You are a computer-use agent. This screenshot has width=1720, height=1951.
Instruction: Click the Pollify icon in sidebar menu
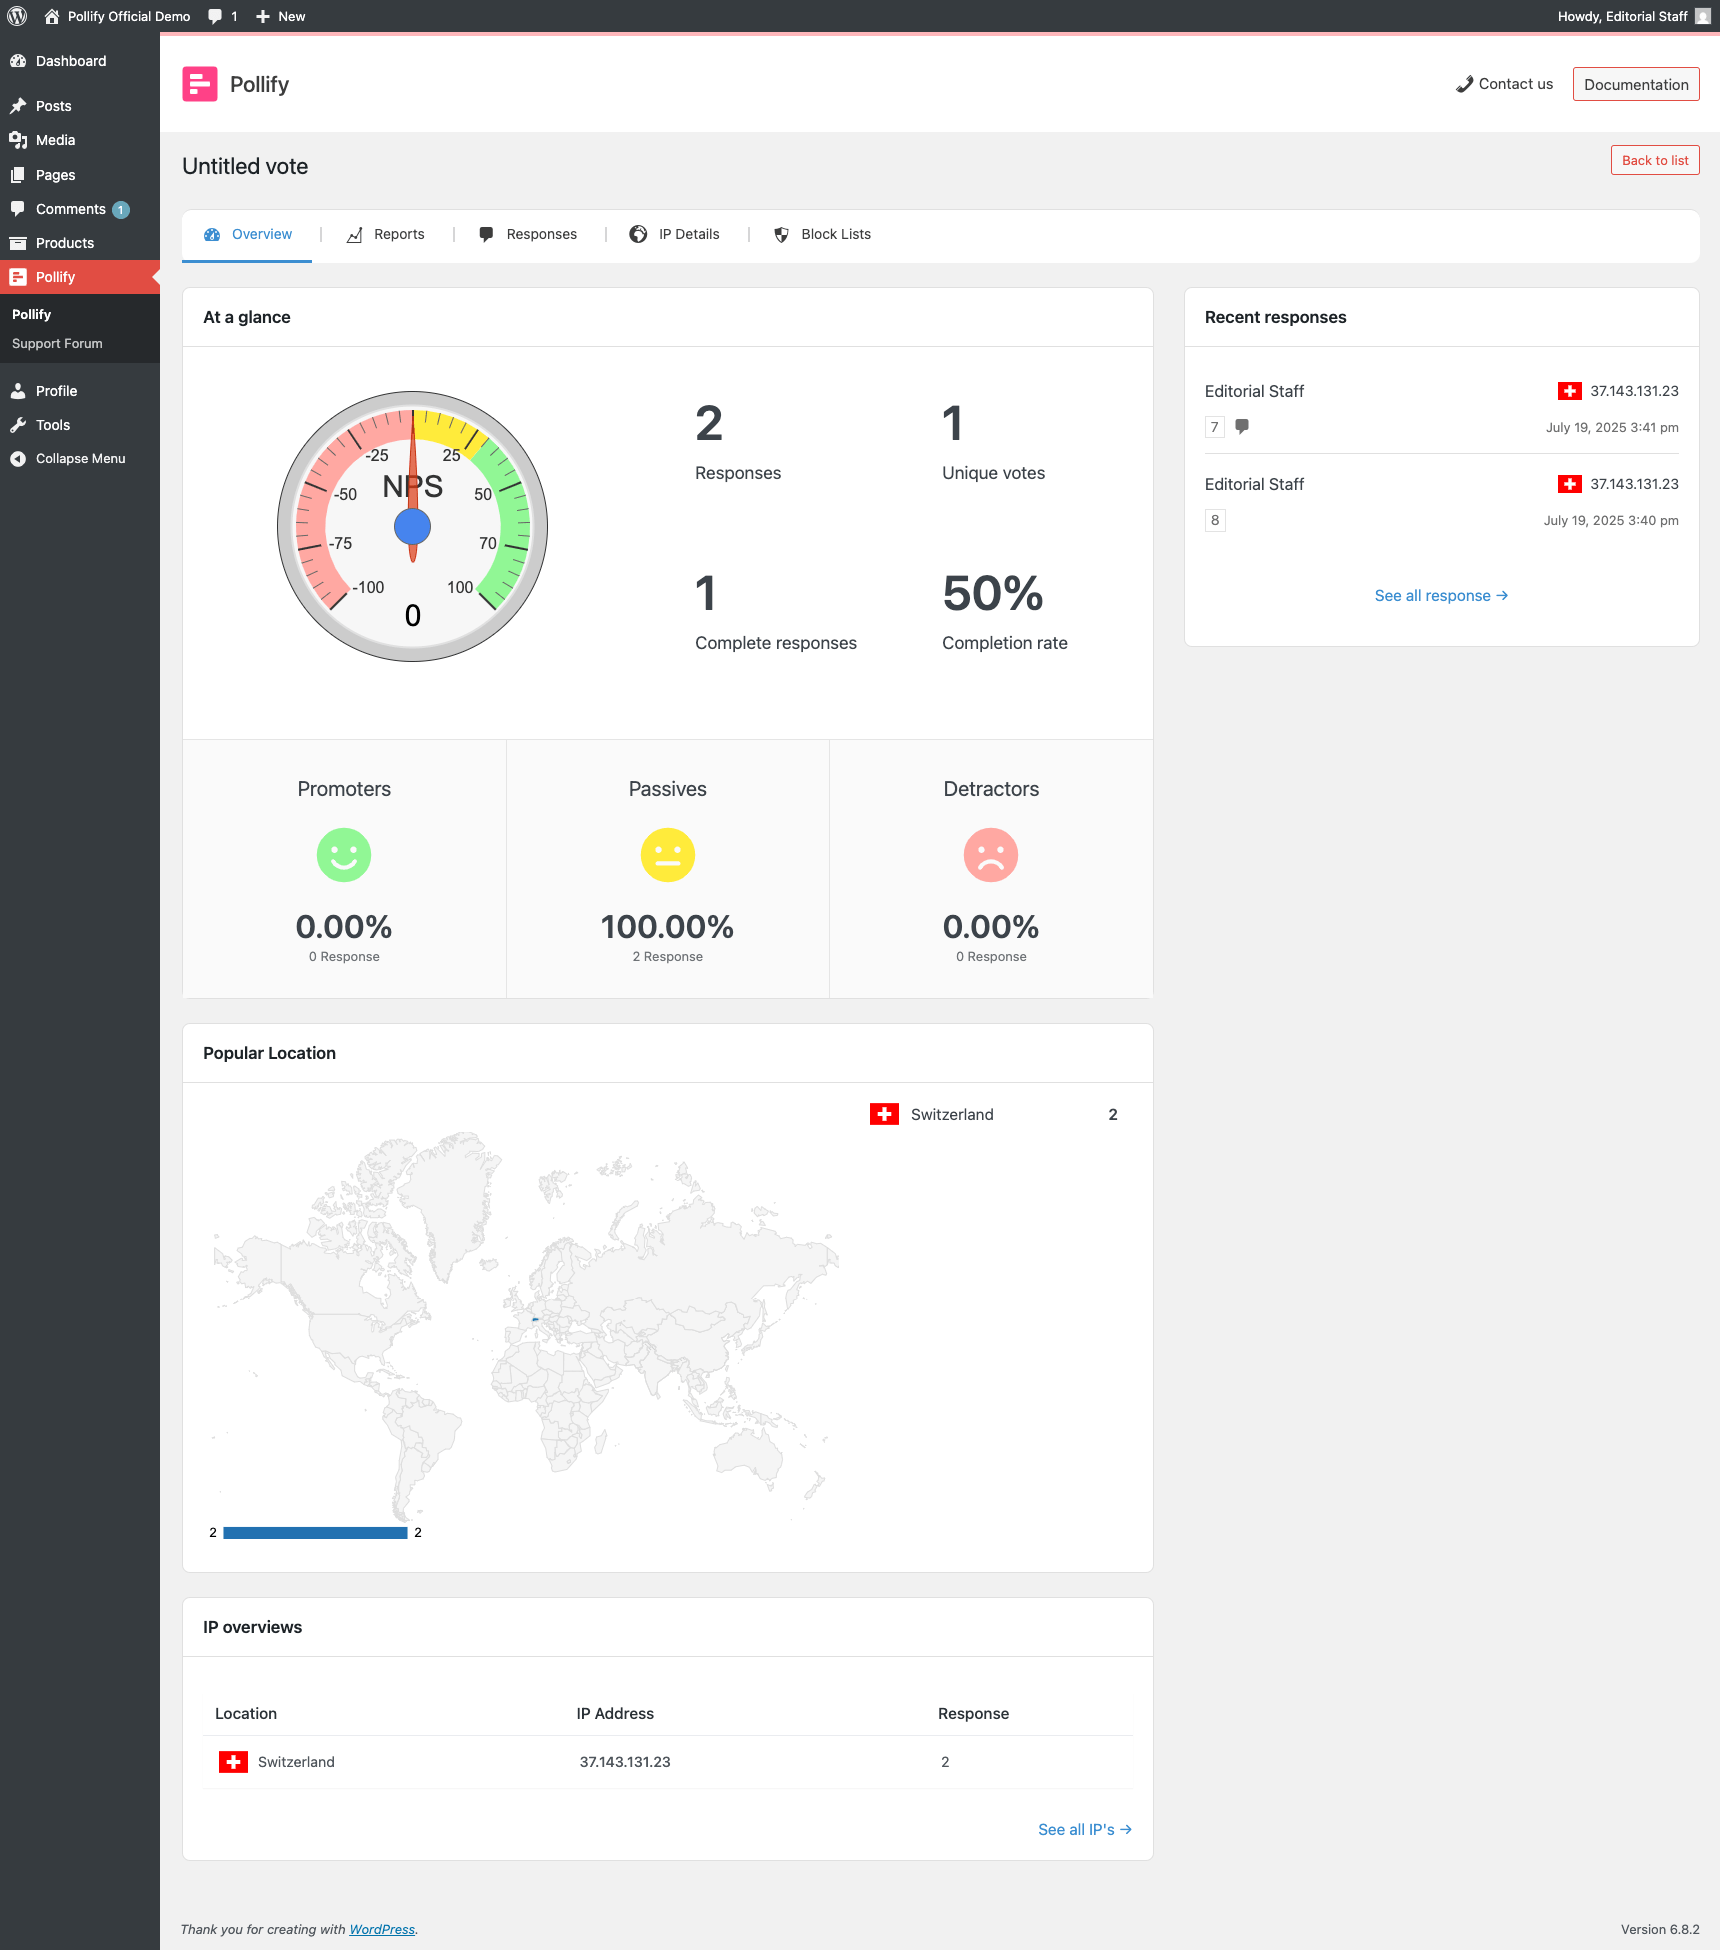coord(18,277)
